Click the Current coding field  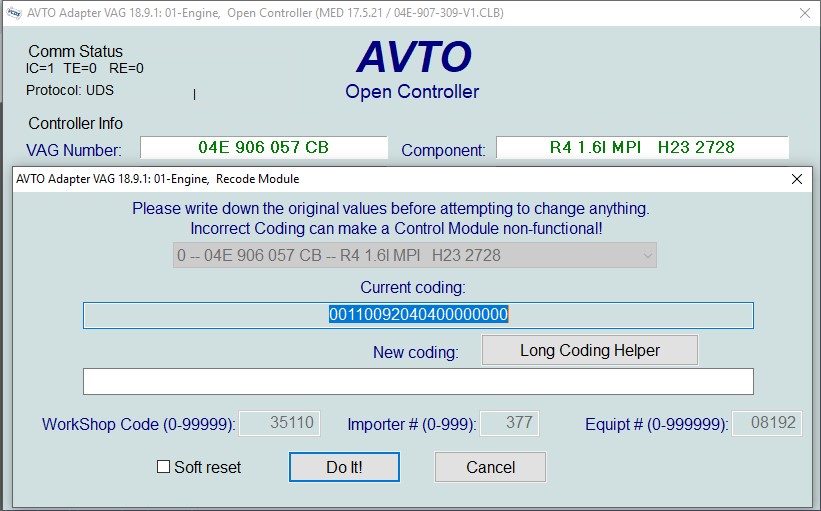pyautogui.click(x=418, y=315)
